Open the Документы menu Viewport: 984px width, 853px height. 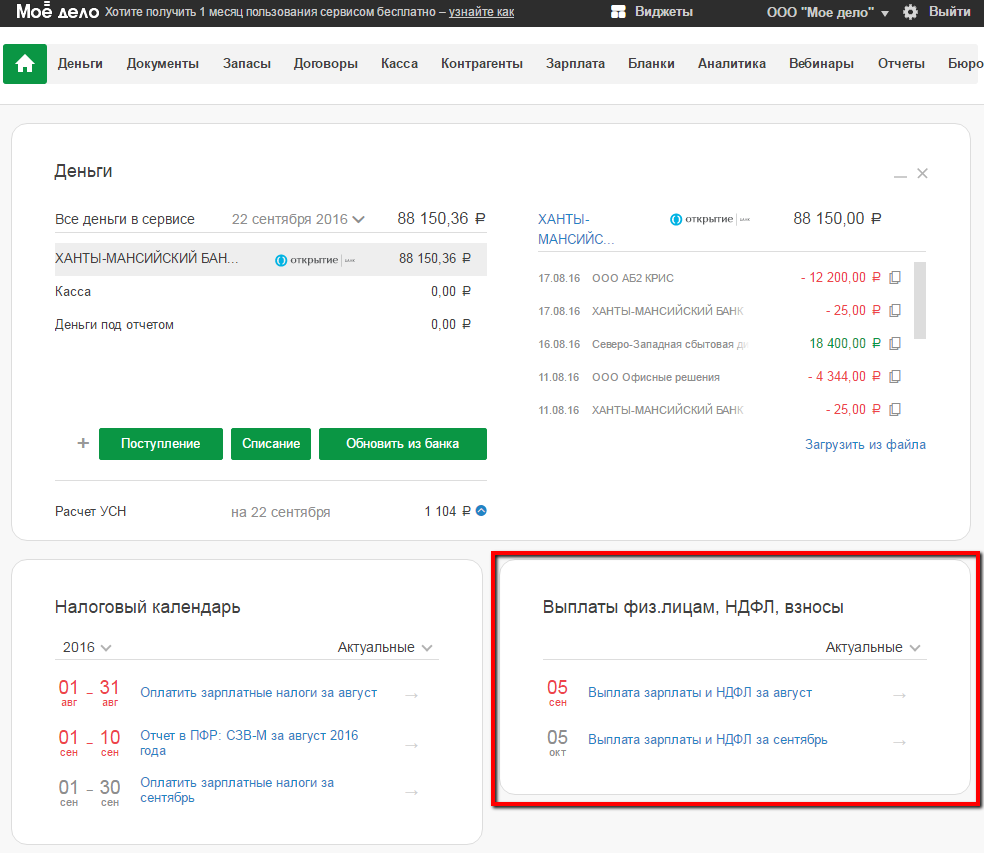click(162, 63)
